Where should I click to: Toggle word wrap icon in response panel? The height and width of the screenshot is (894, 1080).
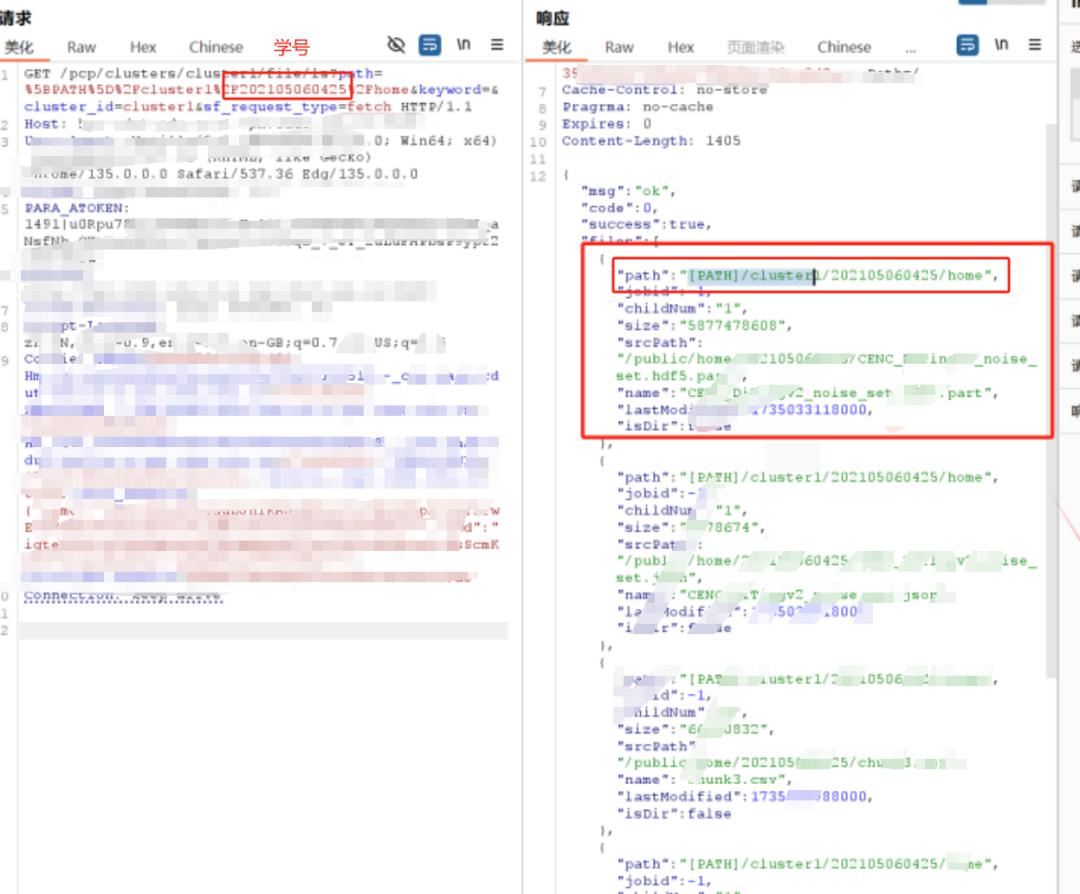(967, 45)
